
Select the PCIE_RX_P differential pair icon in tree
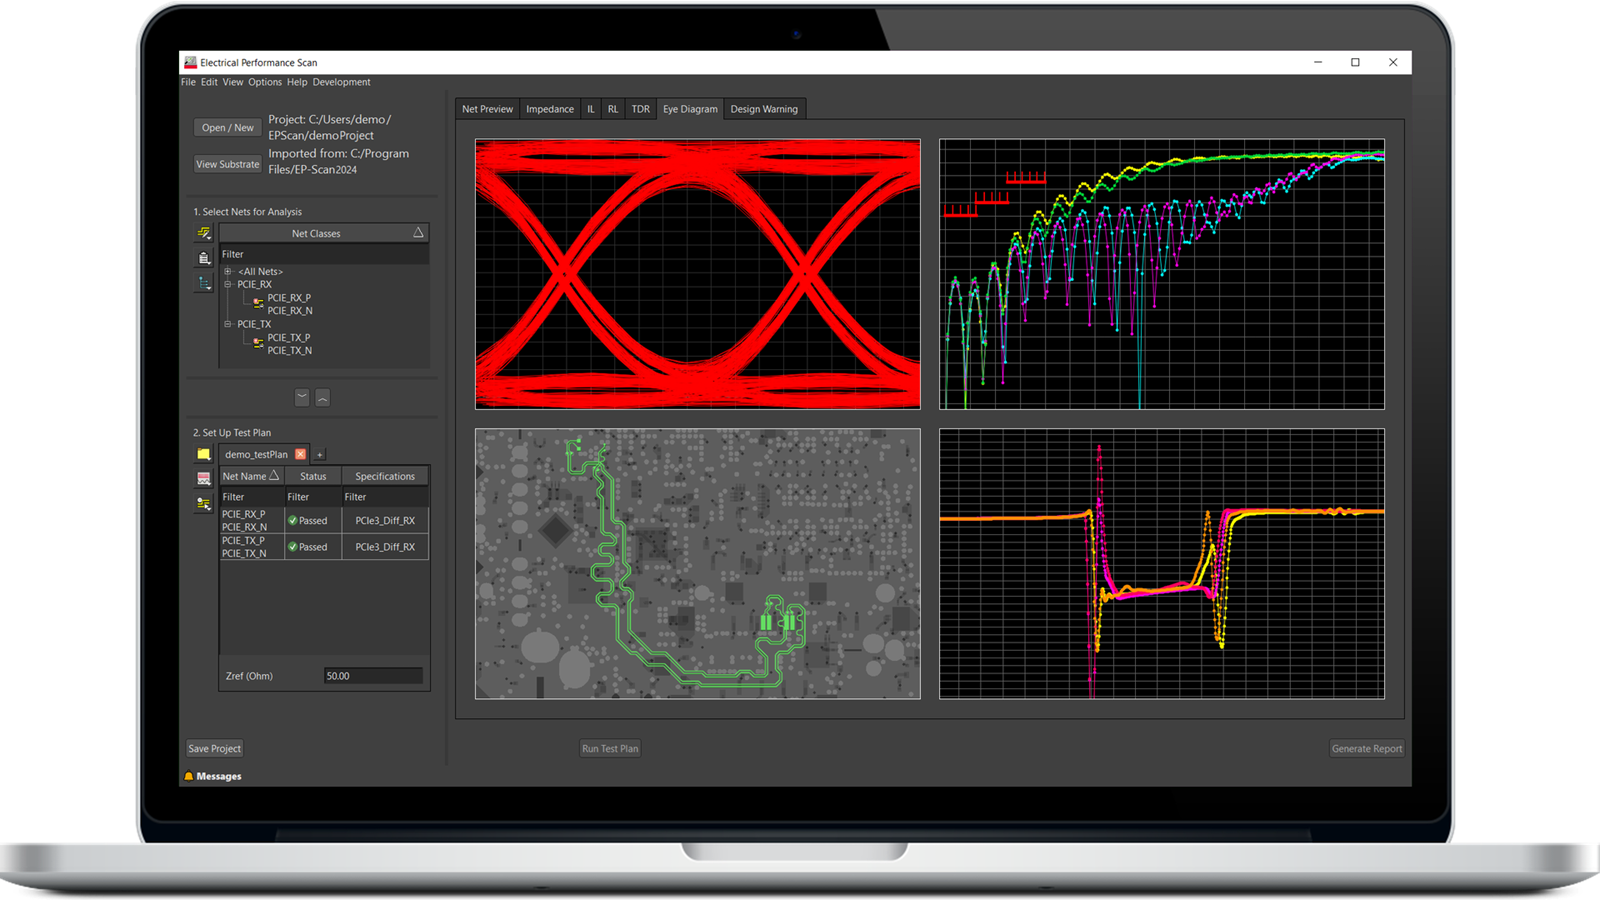coord(258,302)
